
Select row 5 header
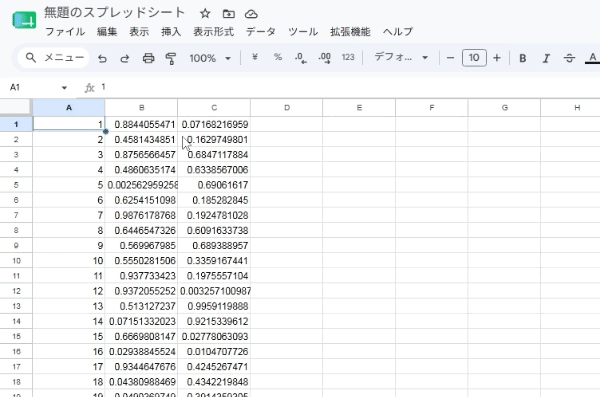[16, 185]
